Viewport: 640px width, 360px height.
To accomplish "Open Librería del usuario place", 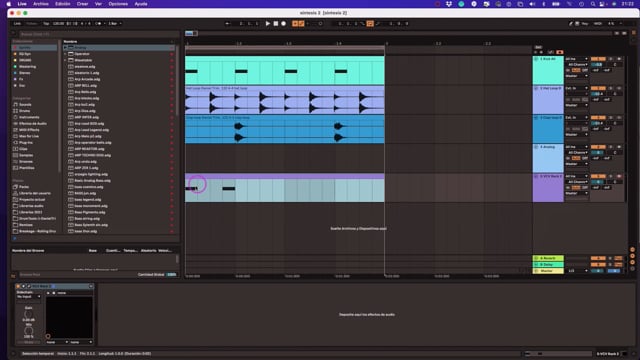I will (x=35, y=193).
